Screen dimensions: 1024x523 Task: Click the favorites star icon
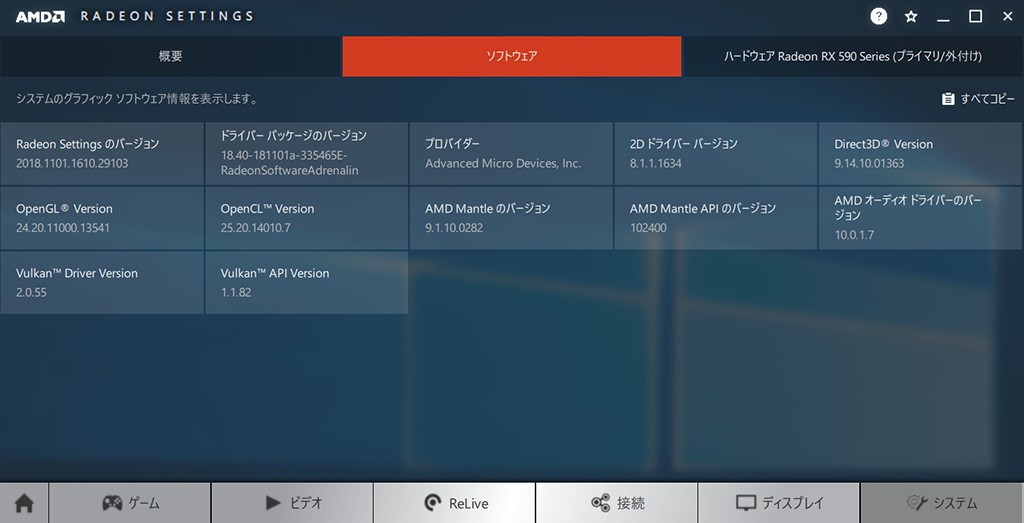(x=911, y=17)
